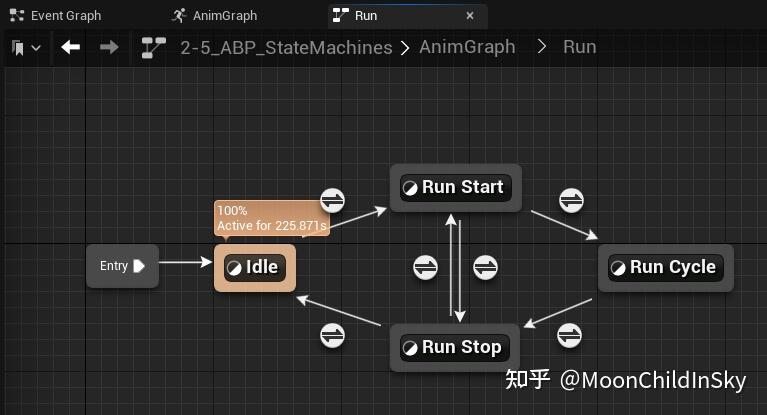The height and width of the screenshot is (415, 767).
Task: Click the Event Graph tab icon
Action: [17, 16]
